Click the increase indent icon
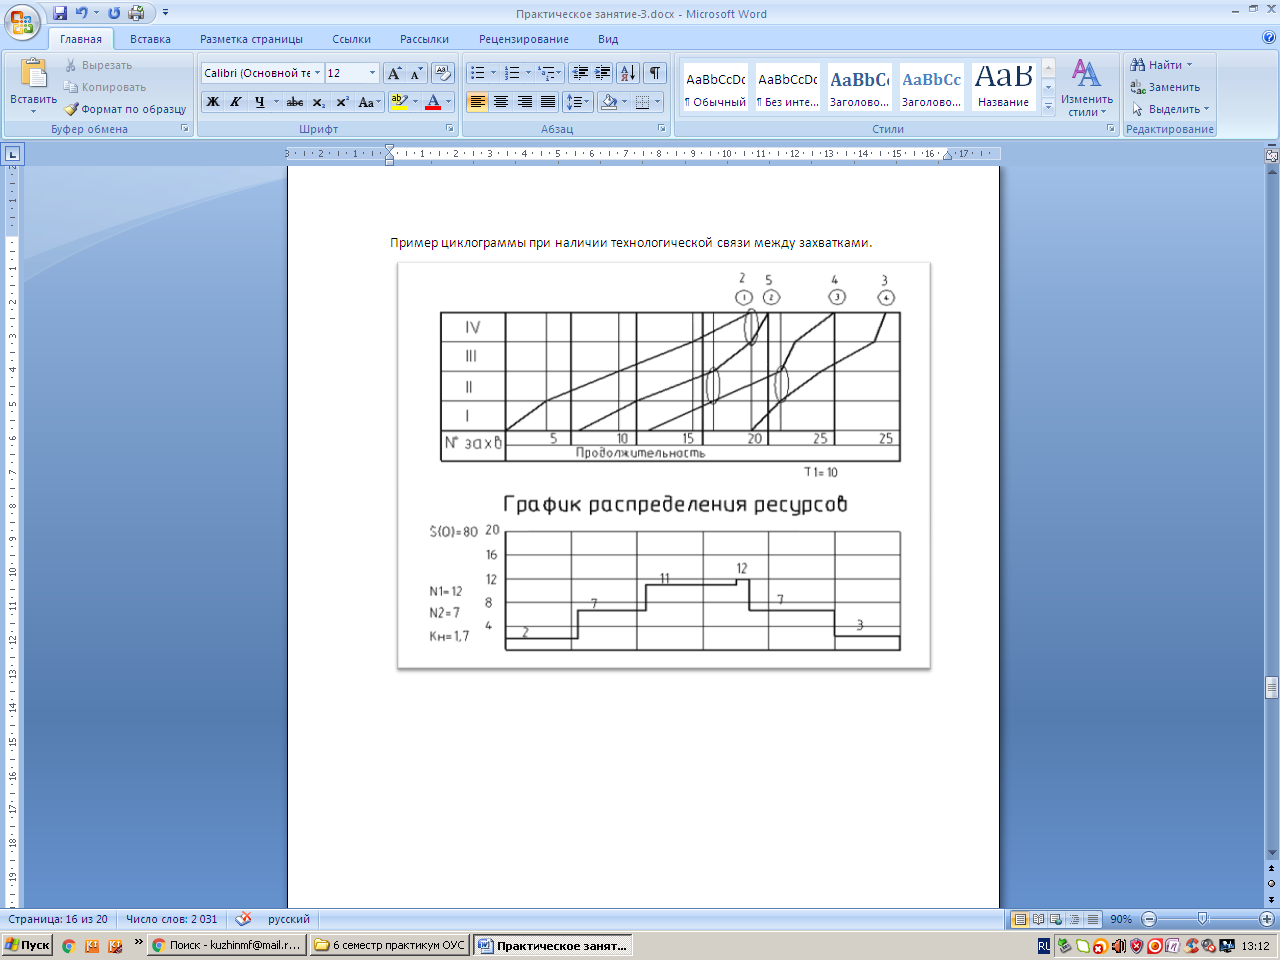Screen dimensions: 1280x960 pyautogui.click(x=603, y=73)
